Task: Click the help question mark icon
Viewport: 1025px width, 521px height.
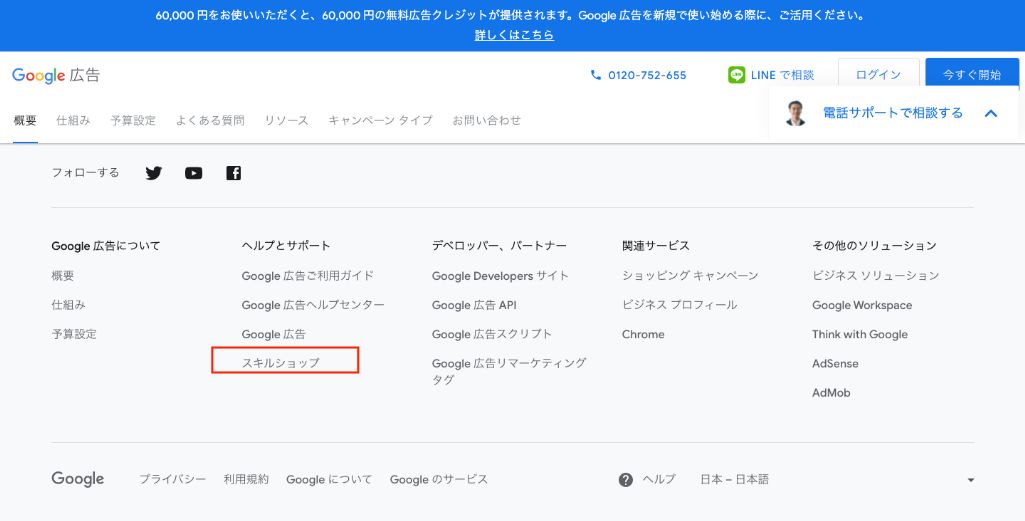Action: pyautogui.click(x=626, y=480)
